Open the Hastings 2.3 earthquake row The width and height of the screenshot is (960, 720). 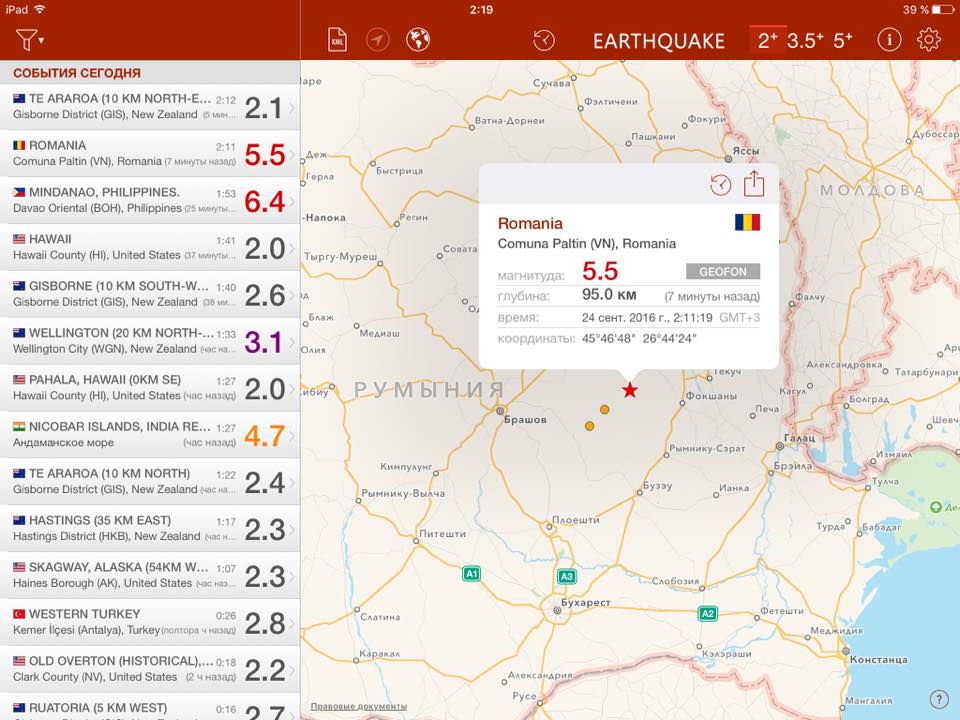click(150, 528)
